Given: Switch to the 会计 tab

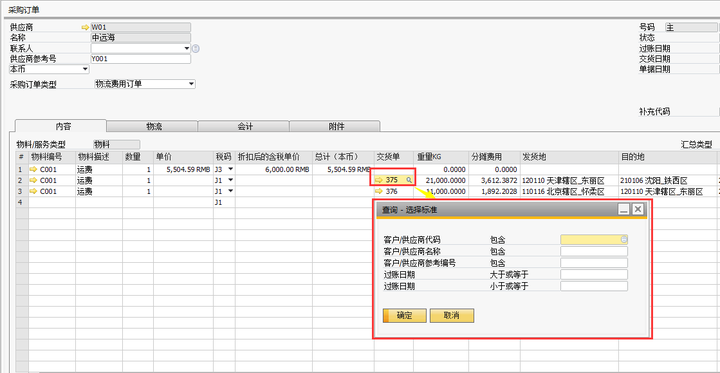Looking at the screenshot, I should tap(244, 126).
